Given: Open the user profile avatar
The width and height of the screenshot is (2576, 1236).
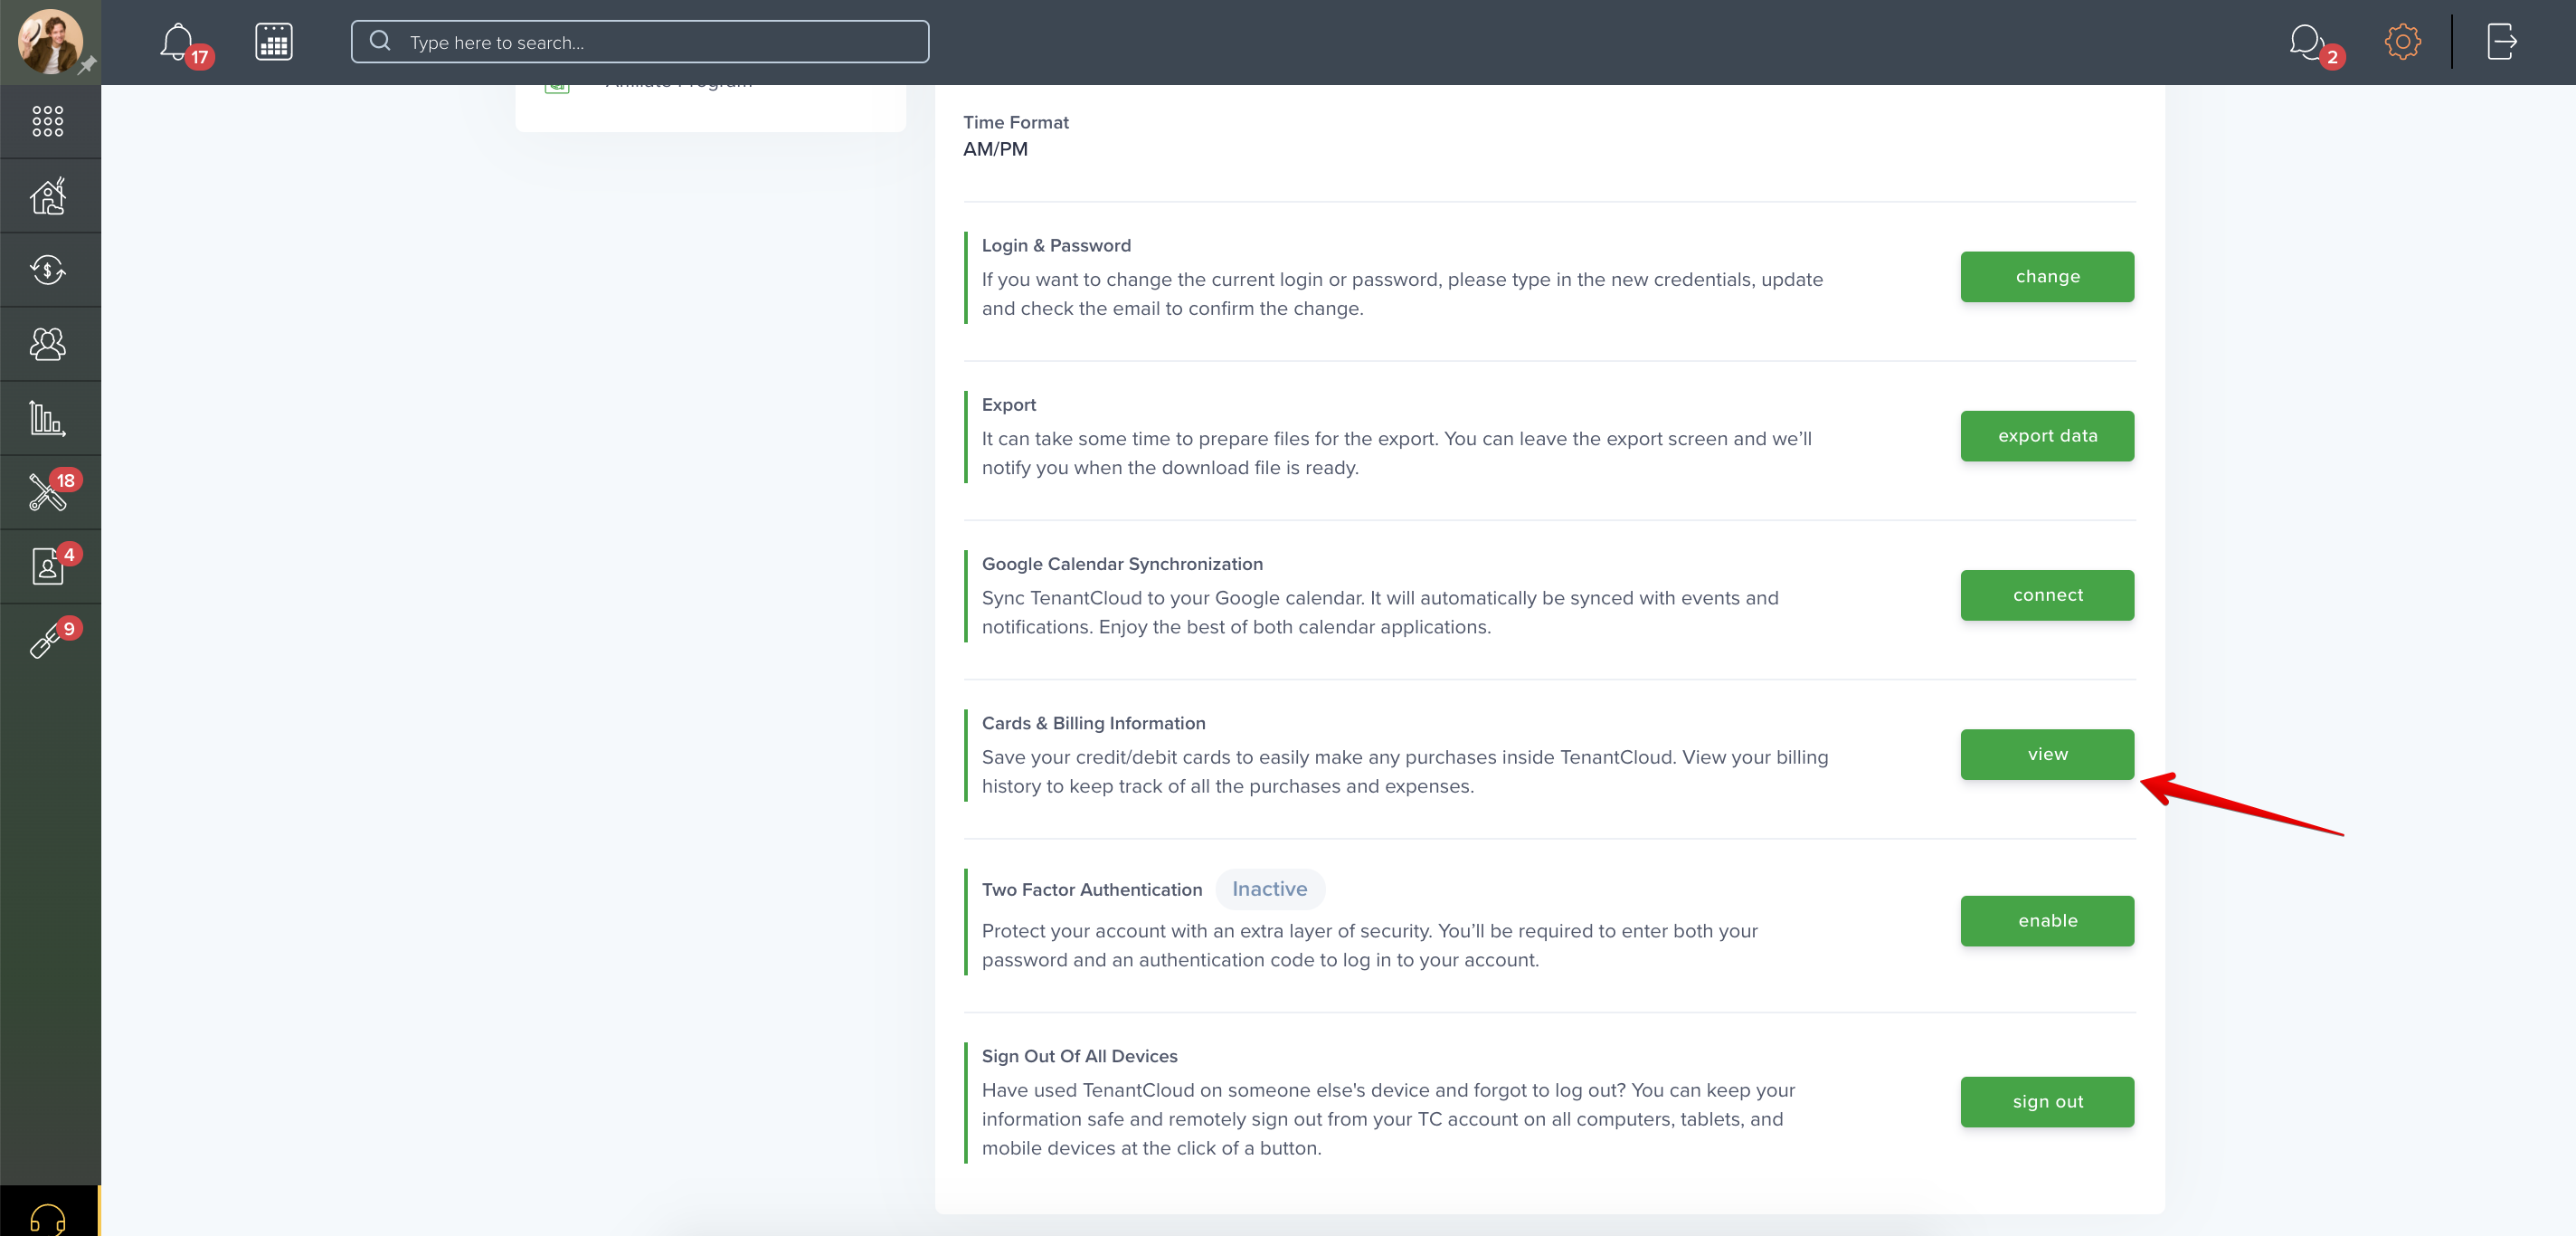Looking at the screenshot, I should click(49, 41).
